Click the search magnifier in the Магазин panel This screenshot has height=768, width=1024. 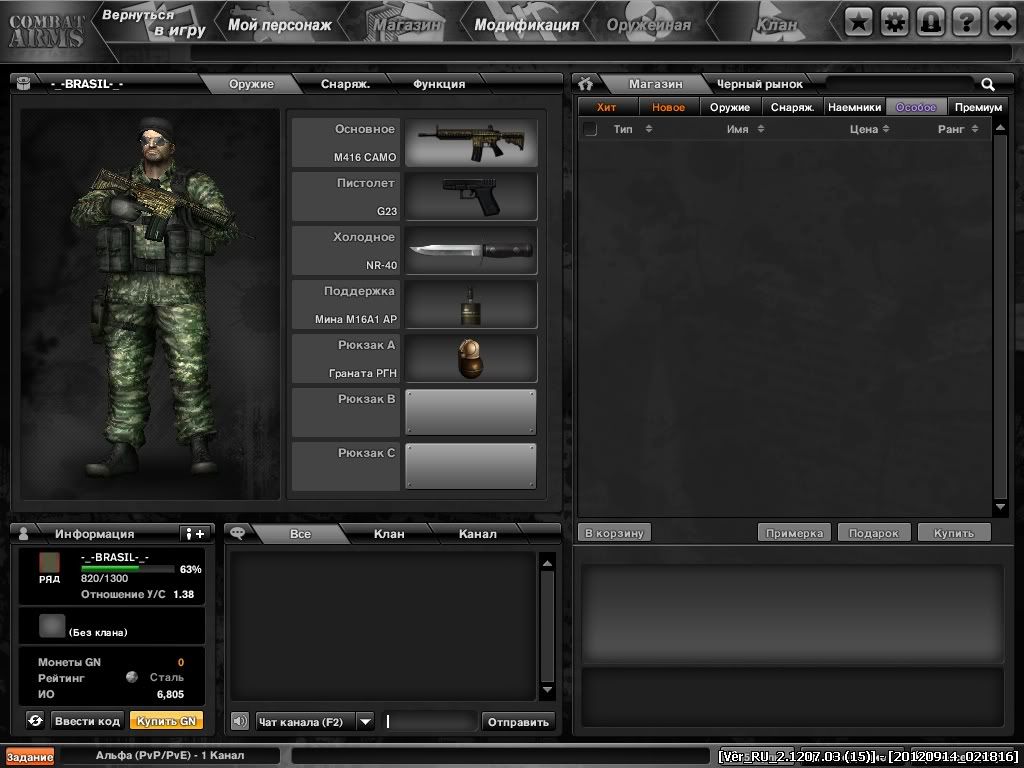coord(988,84)
